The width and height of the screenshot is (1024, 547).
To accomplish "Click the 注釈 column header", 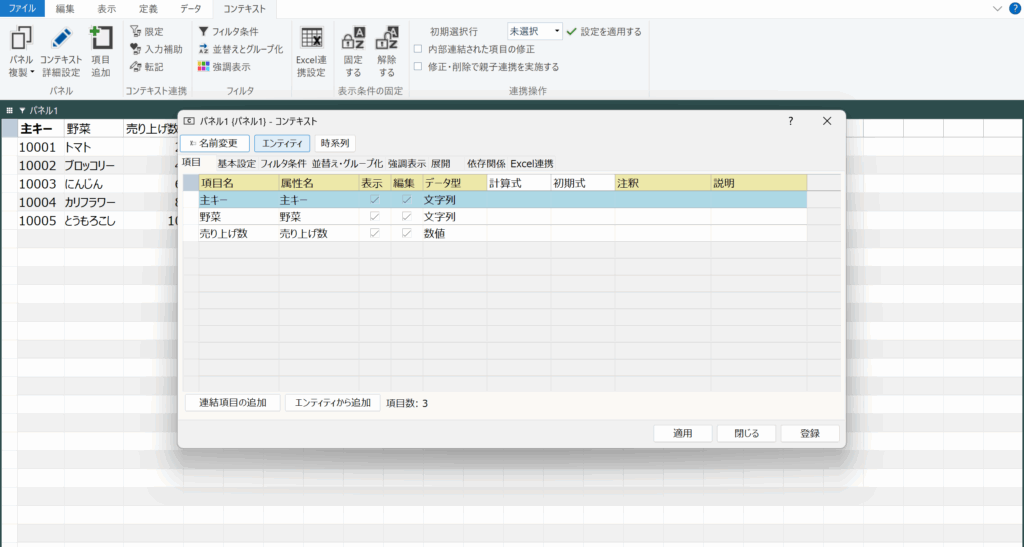I will (x=663, y=183).
